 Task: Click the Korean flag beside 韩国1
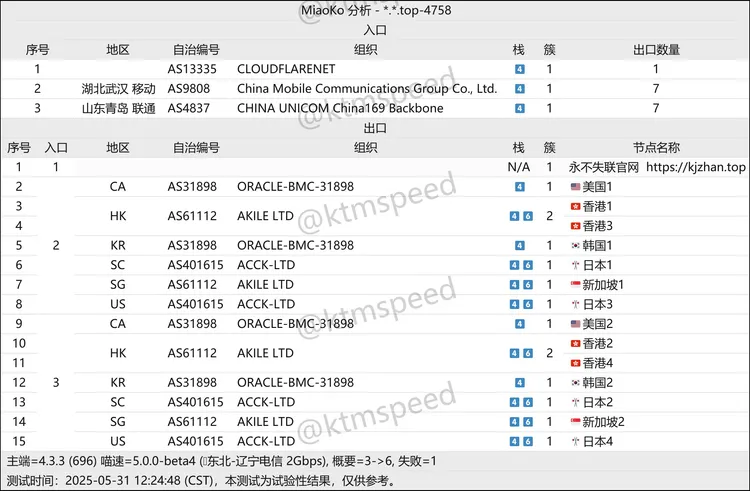574,245
